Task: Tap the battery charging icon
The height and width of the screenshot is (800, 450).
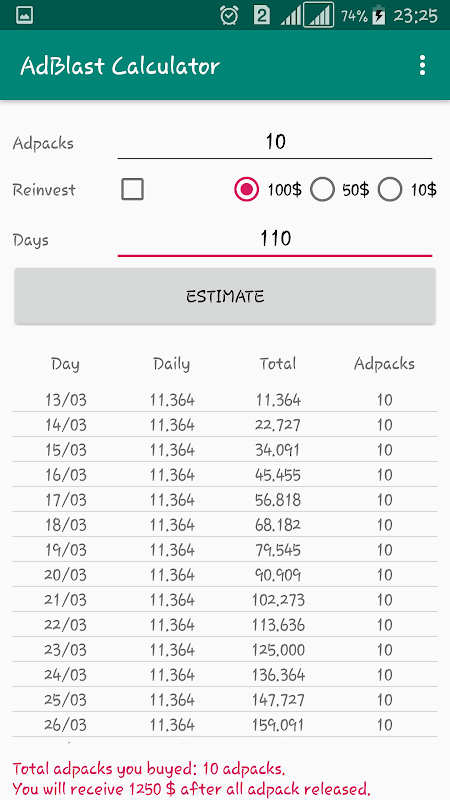Action: click(x=379, y=15)
